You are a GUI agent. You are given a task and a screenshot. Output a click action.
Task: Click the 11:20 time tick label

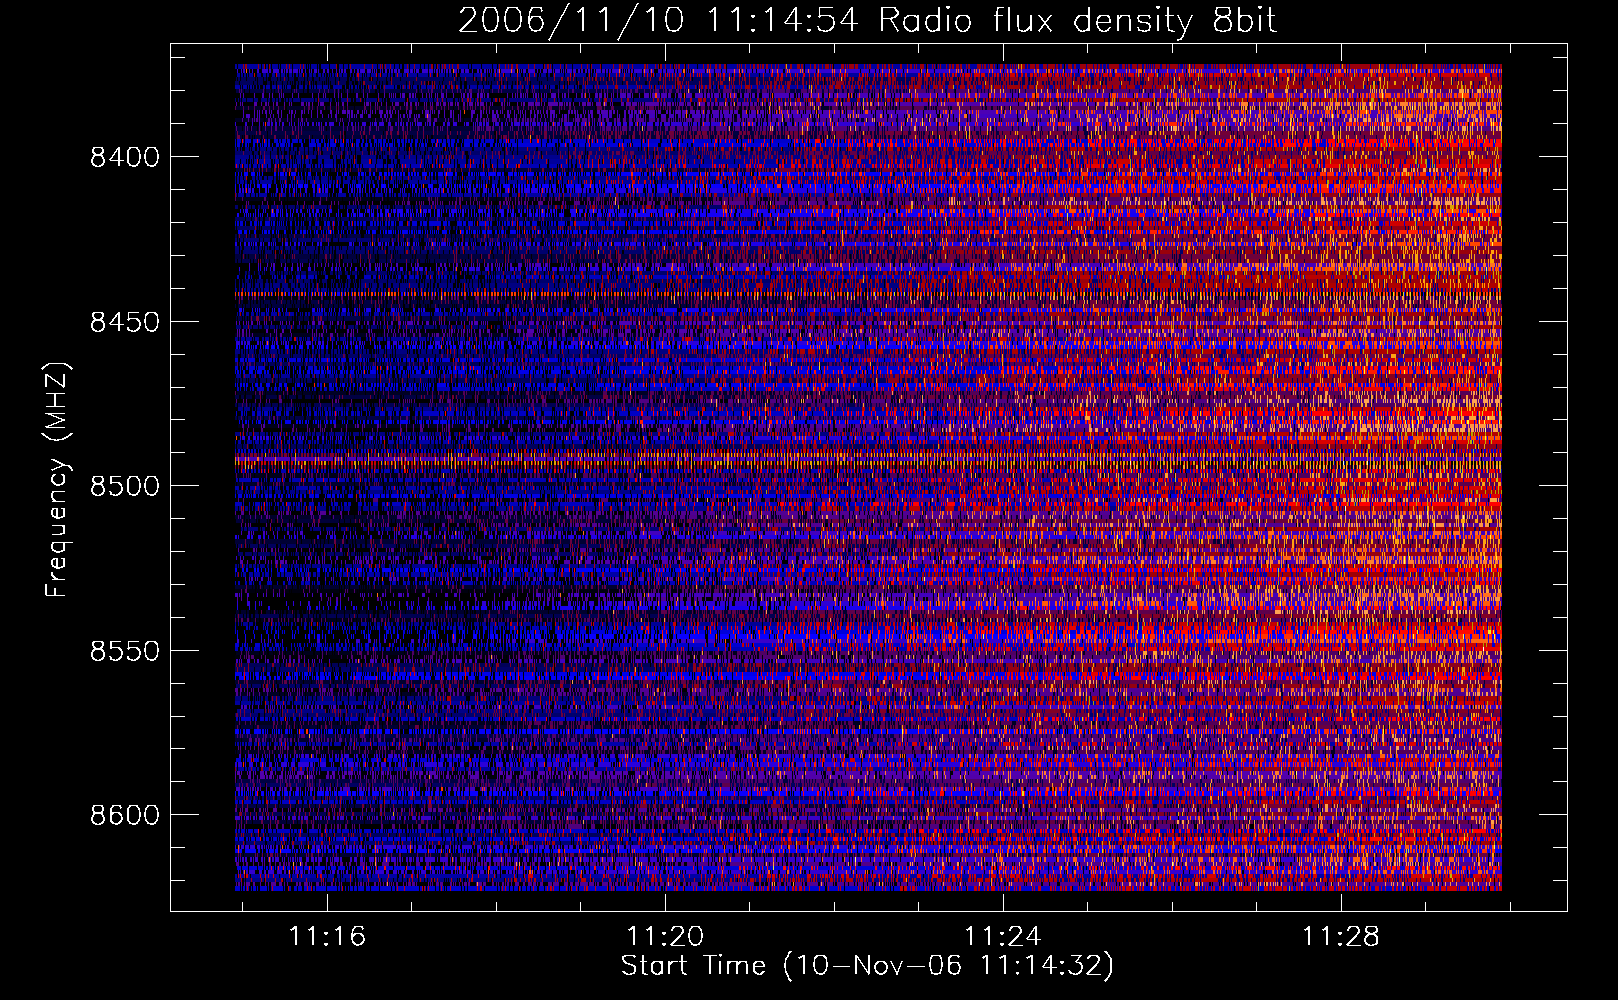pos(665,937)
